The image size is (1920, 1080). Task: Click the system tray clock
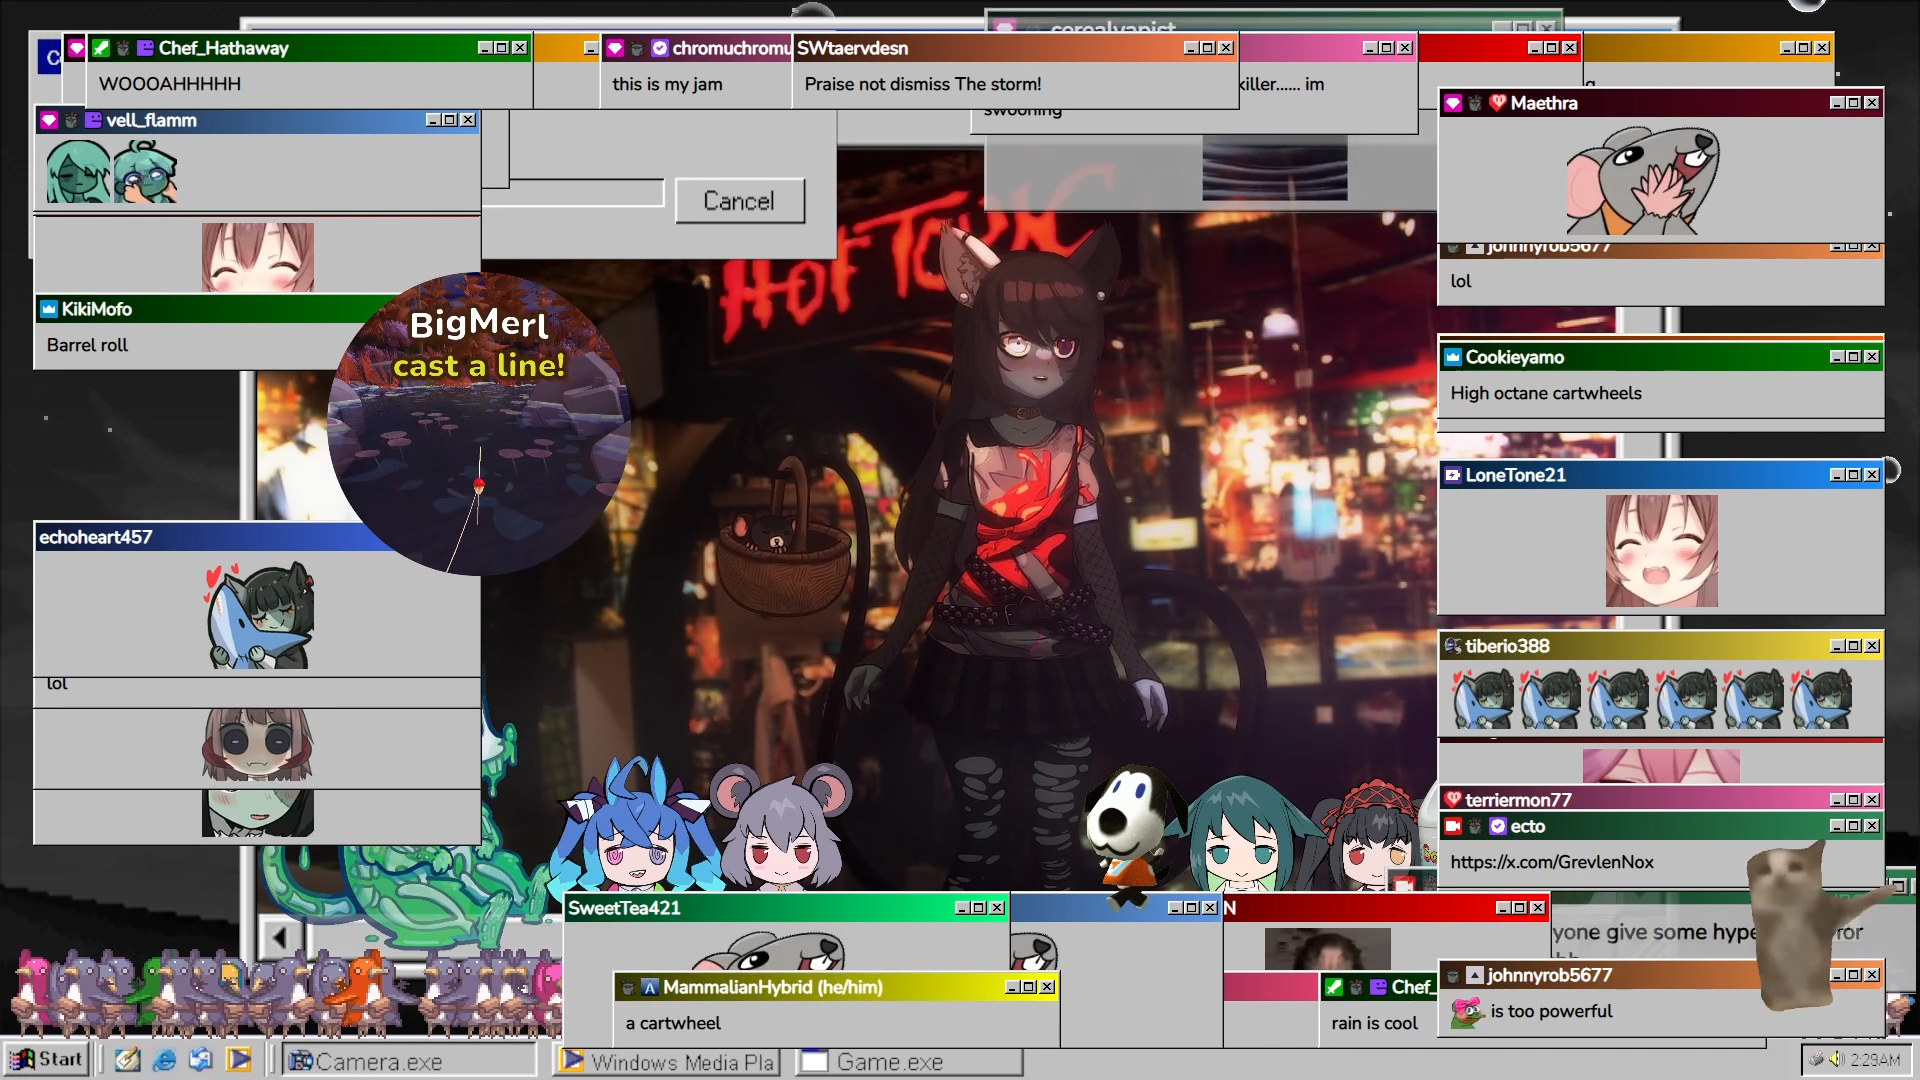[1875, 1060]
